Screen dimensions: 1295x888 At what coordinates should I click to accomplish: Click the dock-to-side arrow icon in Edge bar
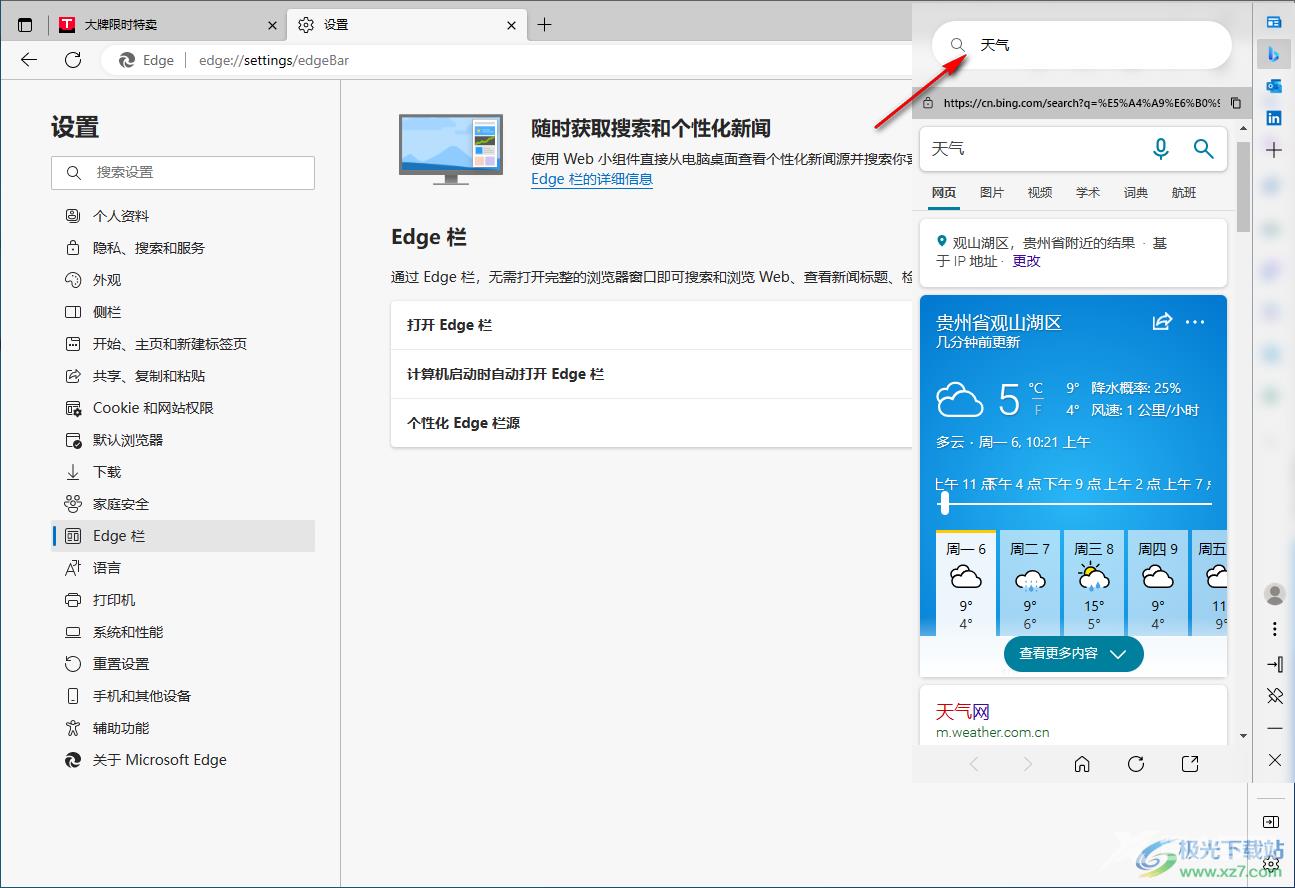click(1274, 664)
